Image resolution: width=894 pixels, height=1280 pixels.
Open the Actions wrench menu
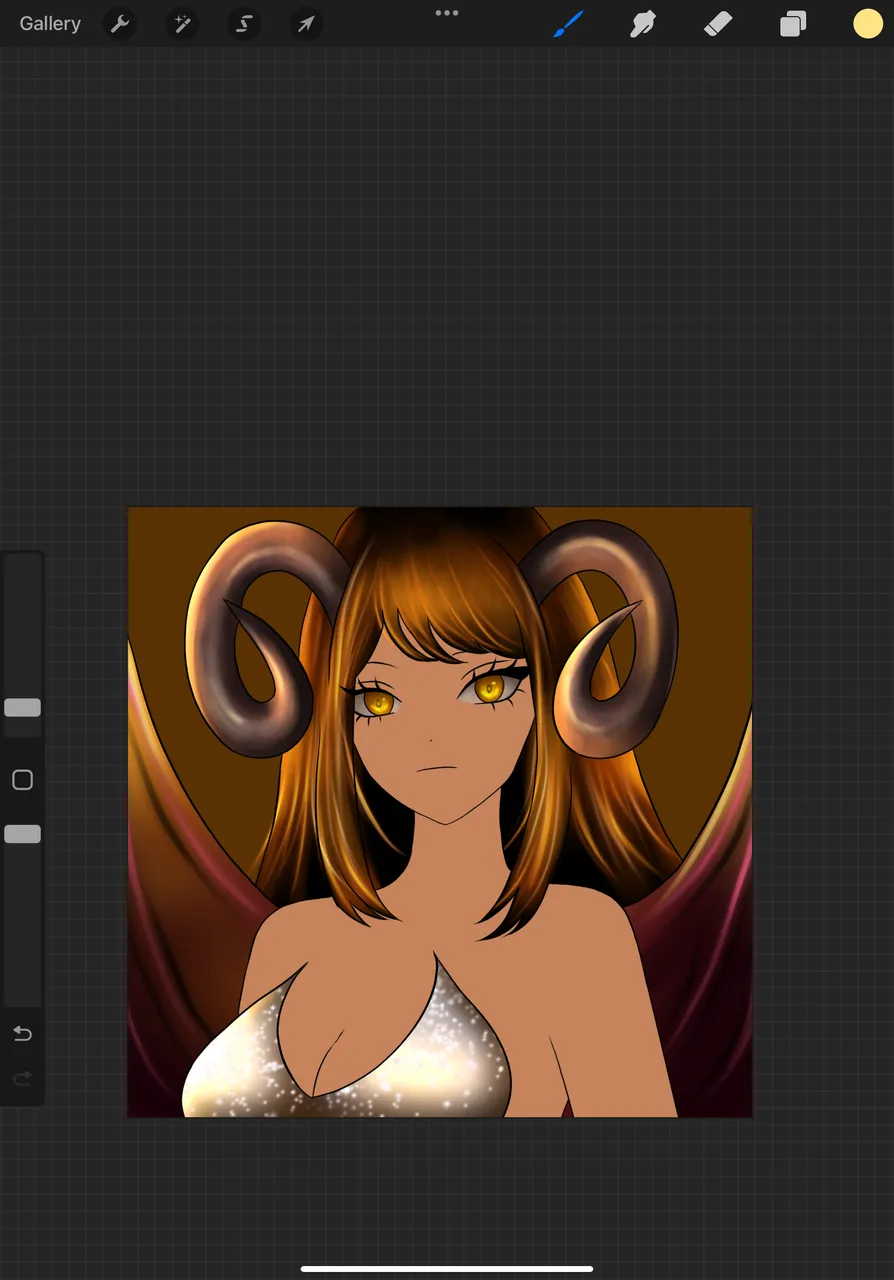click(x=120, y=24)
